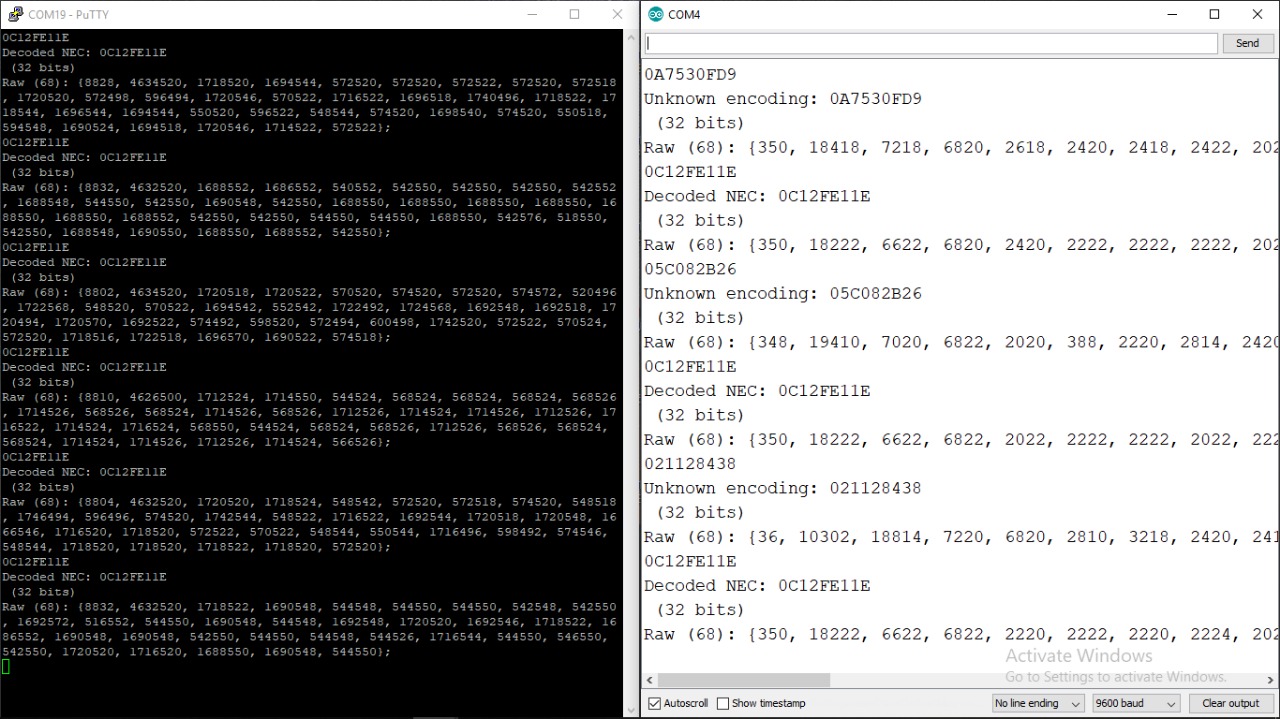Expand the line ending combo box arrow
The height and width of the screenshot is (719, 1280).
pyautogui.click(x=1077, y=703)
